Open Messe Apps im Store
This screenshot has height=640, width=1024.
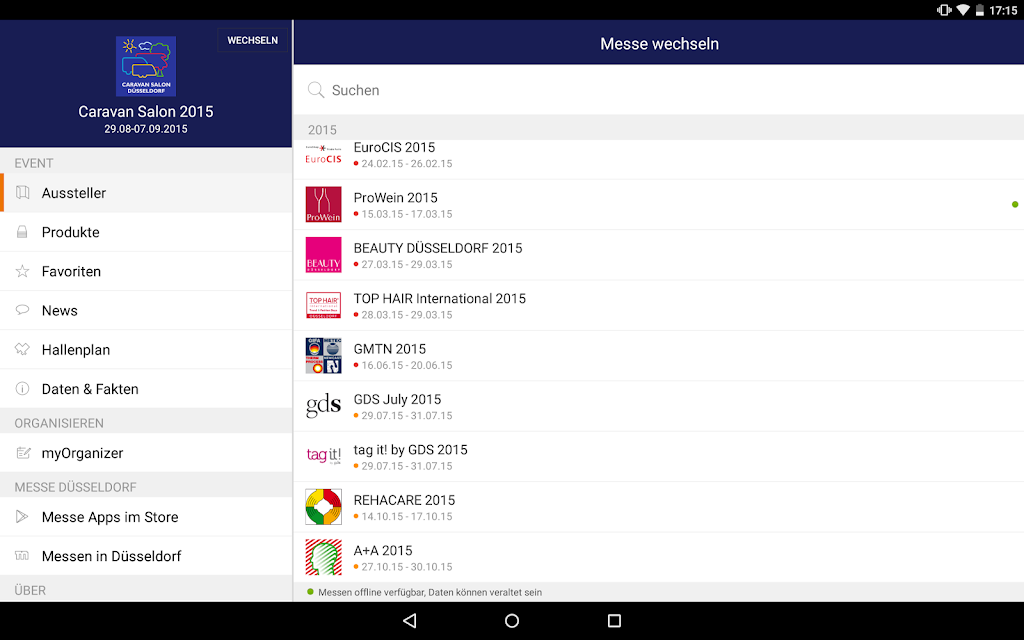point(146,517)
